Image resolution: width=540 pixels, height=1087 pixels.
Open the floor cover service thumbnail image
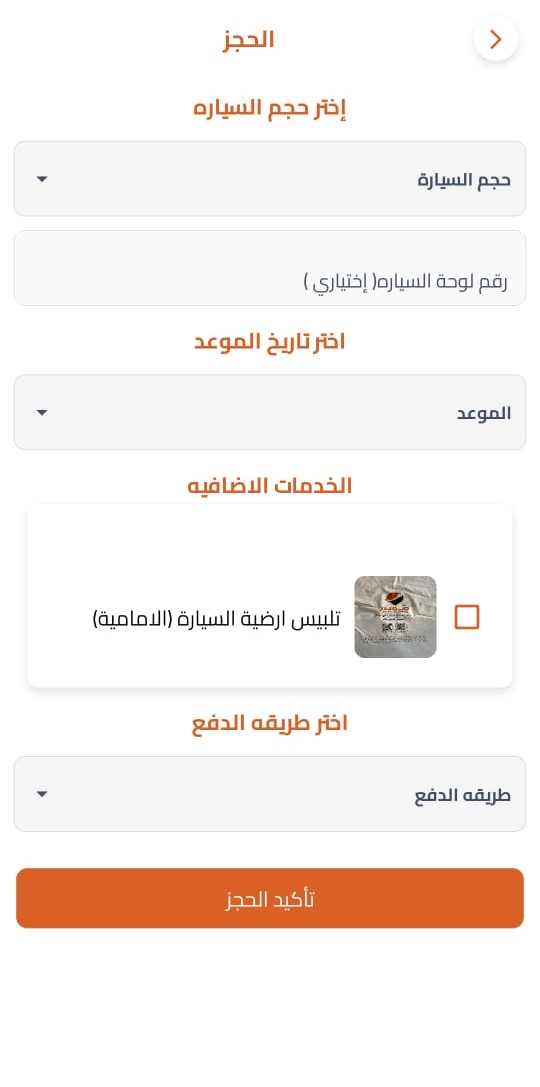pos(395,617)
